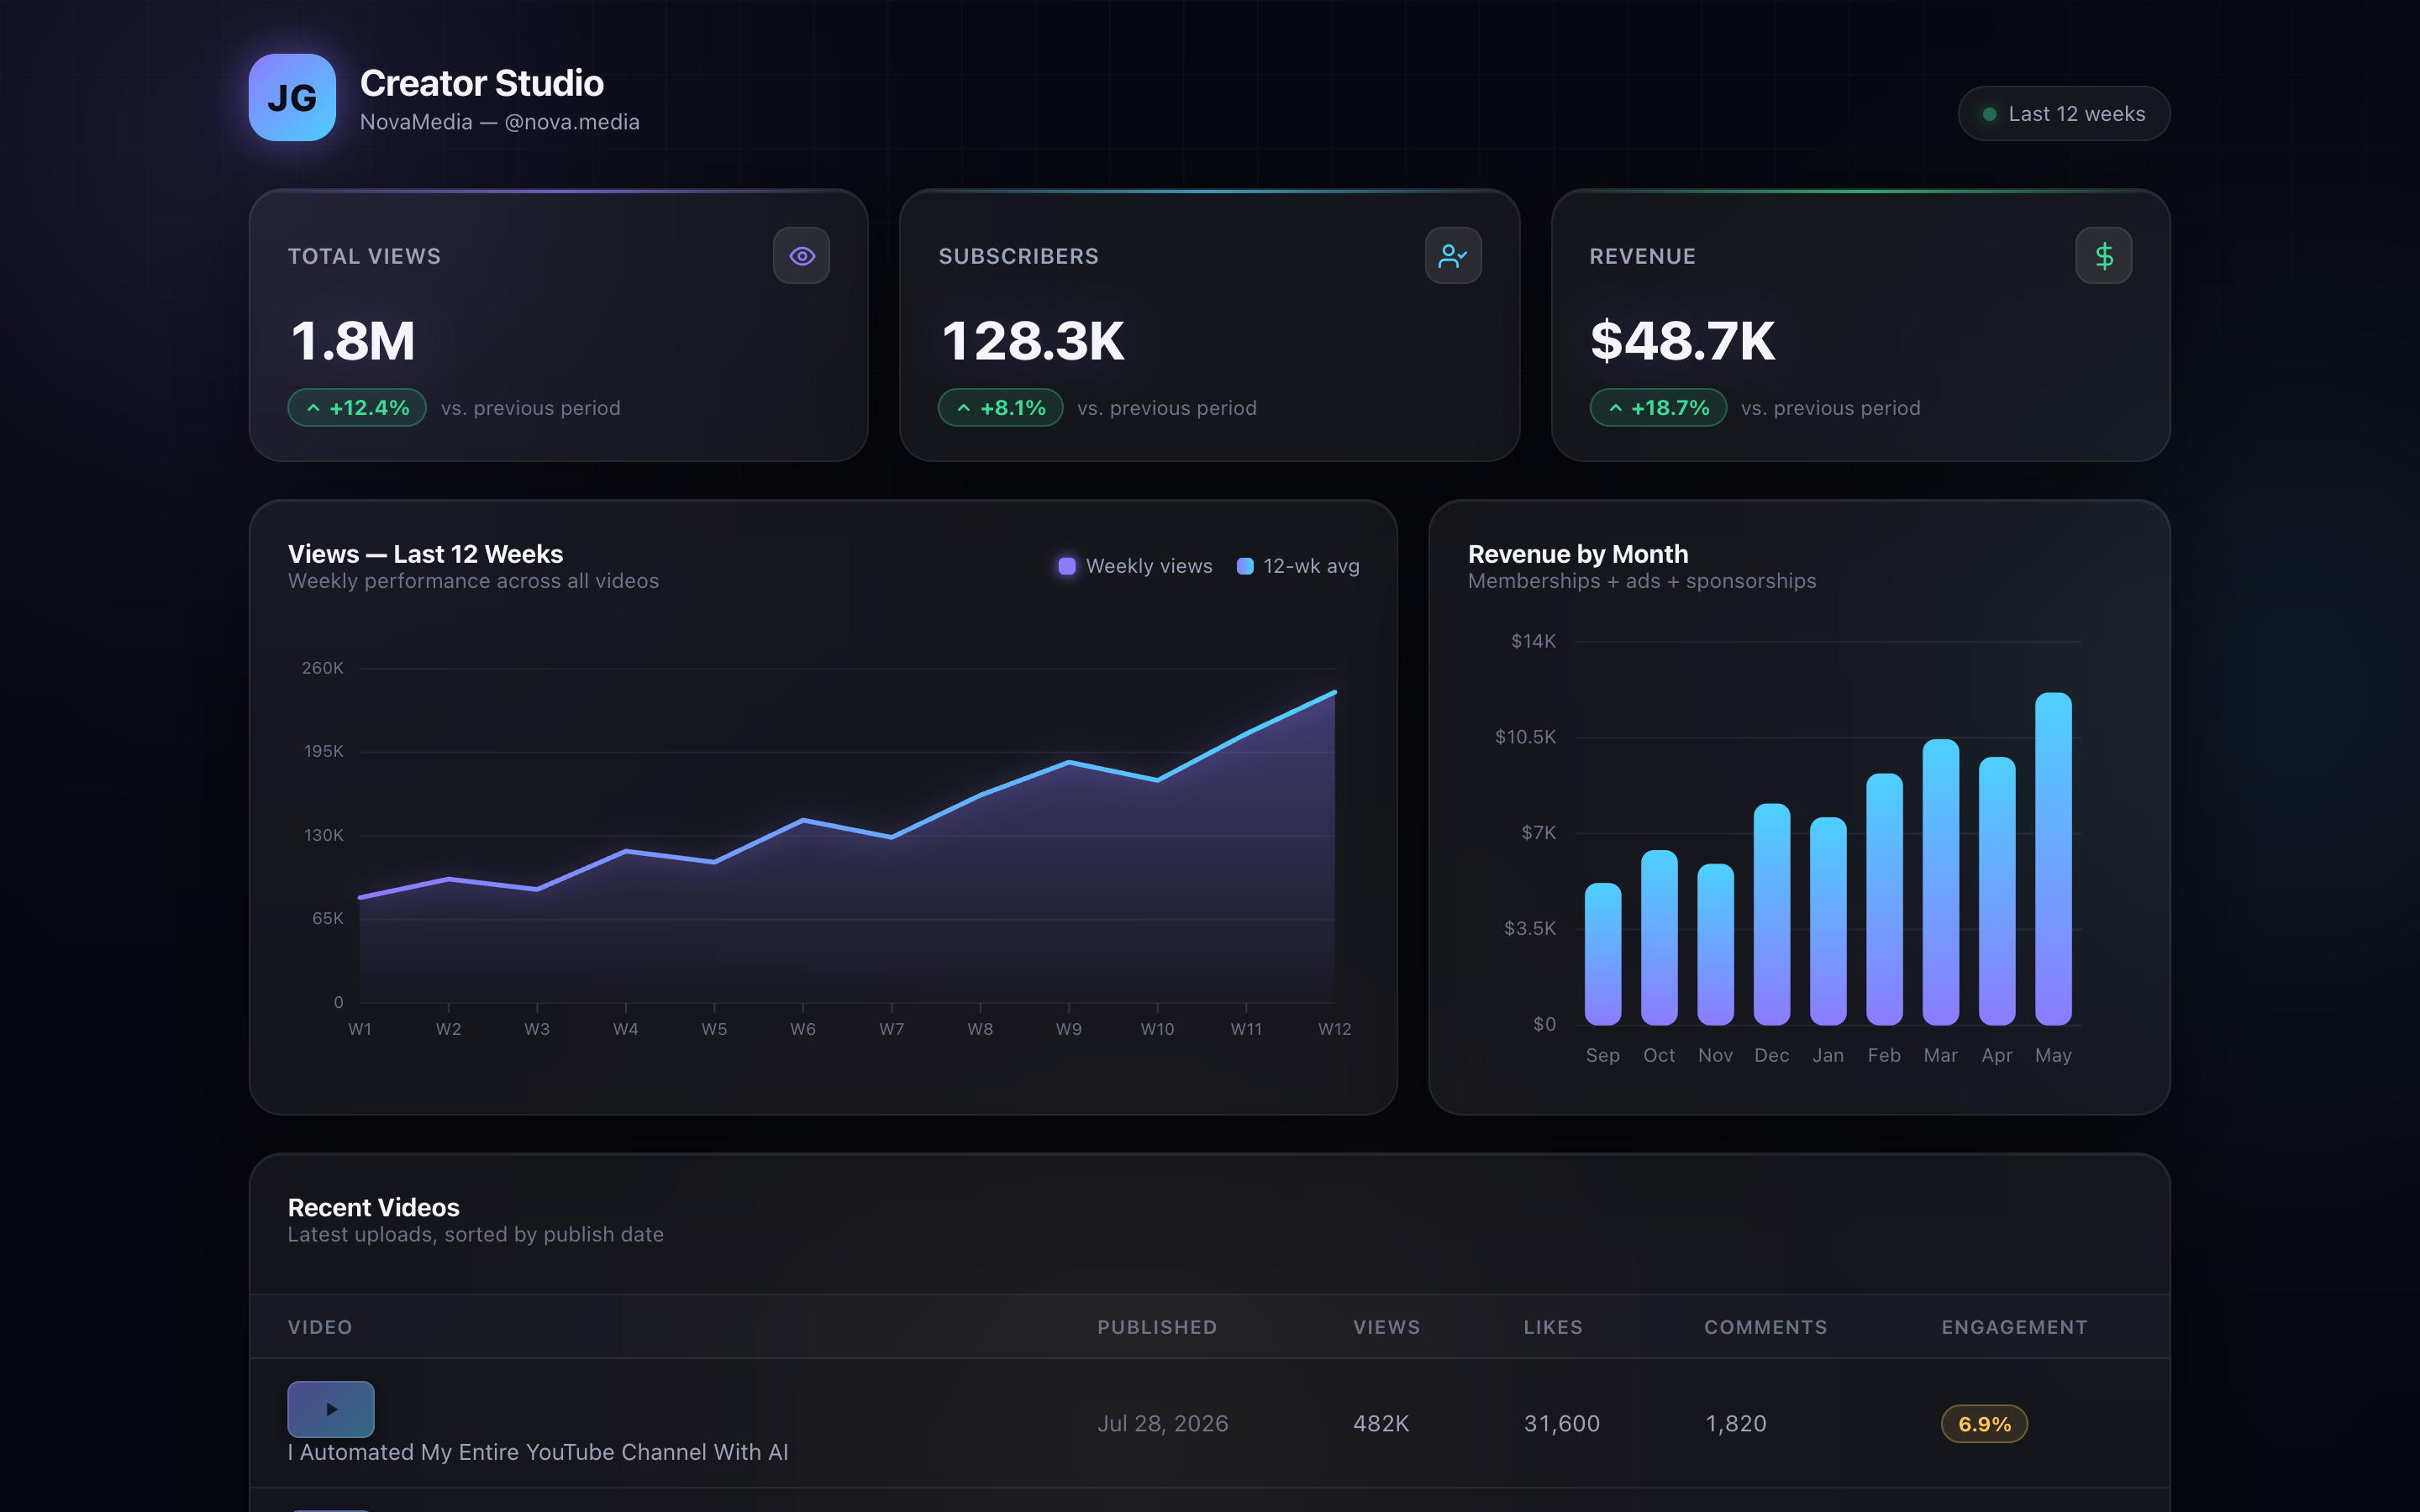Open the video I Automated My Entire YouTube Channel With AI
The height and width of the screenshot is (1512, 2420).
click(x=538, y=1452)
